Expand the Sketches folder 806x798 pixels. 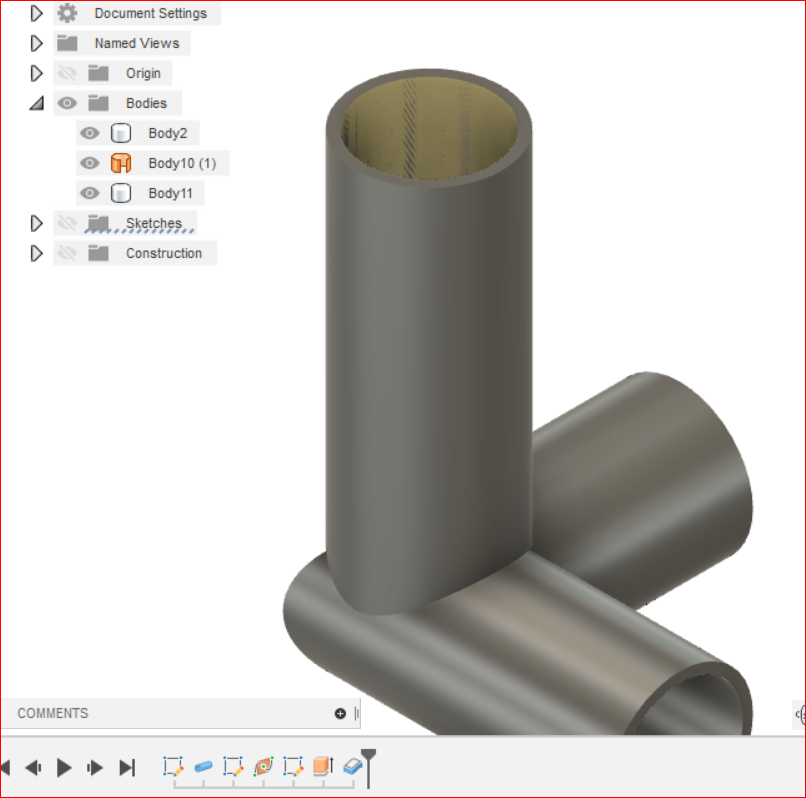click(37, 223)
